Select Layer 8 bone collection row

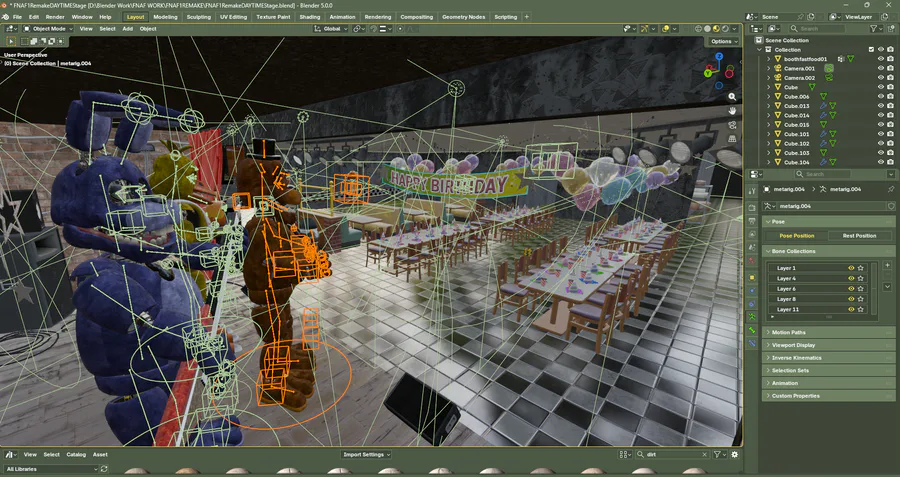tap(817, 299)
